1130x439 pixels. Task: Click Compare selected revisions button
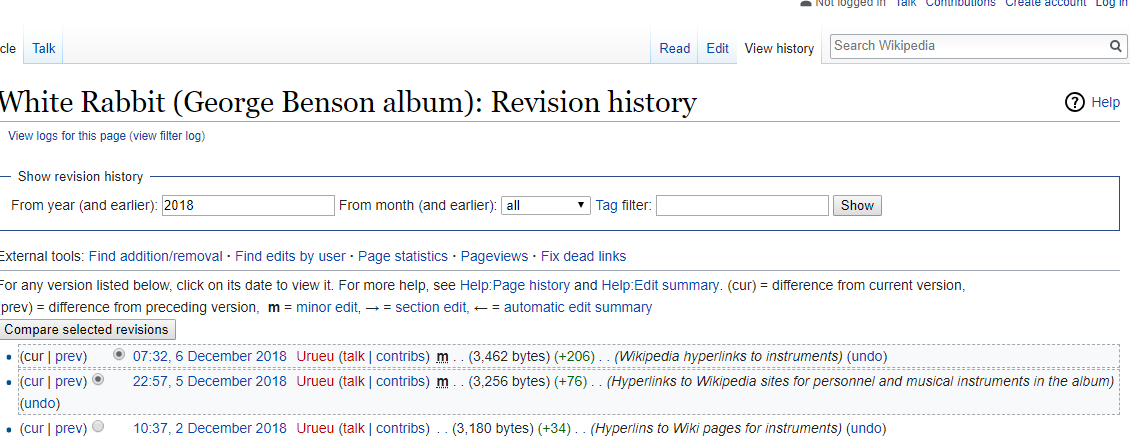(88, 329)
